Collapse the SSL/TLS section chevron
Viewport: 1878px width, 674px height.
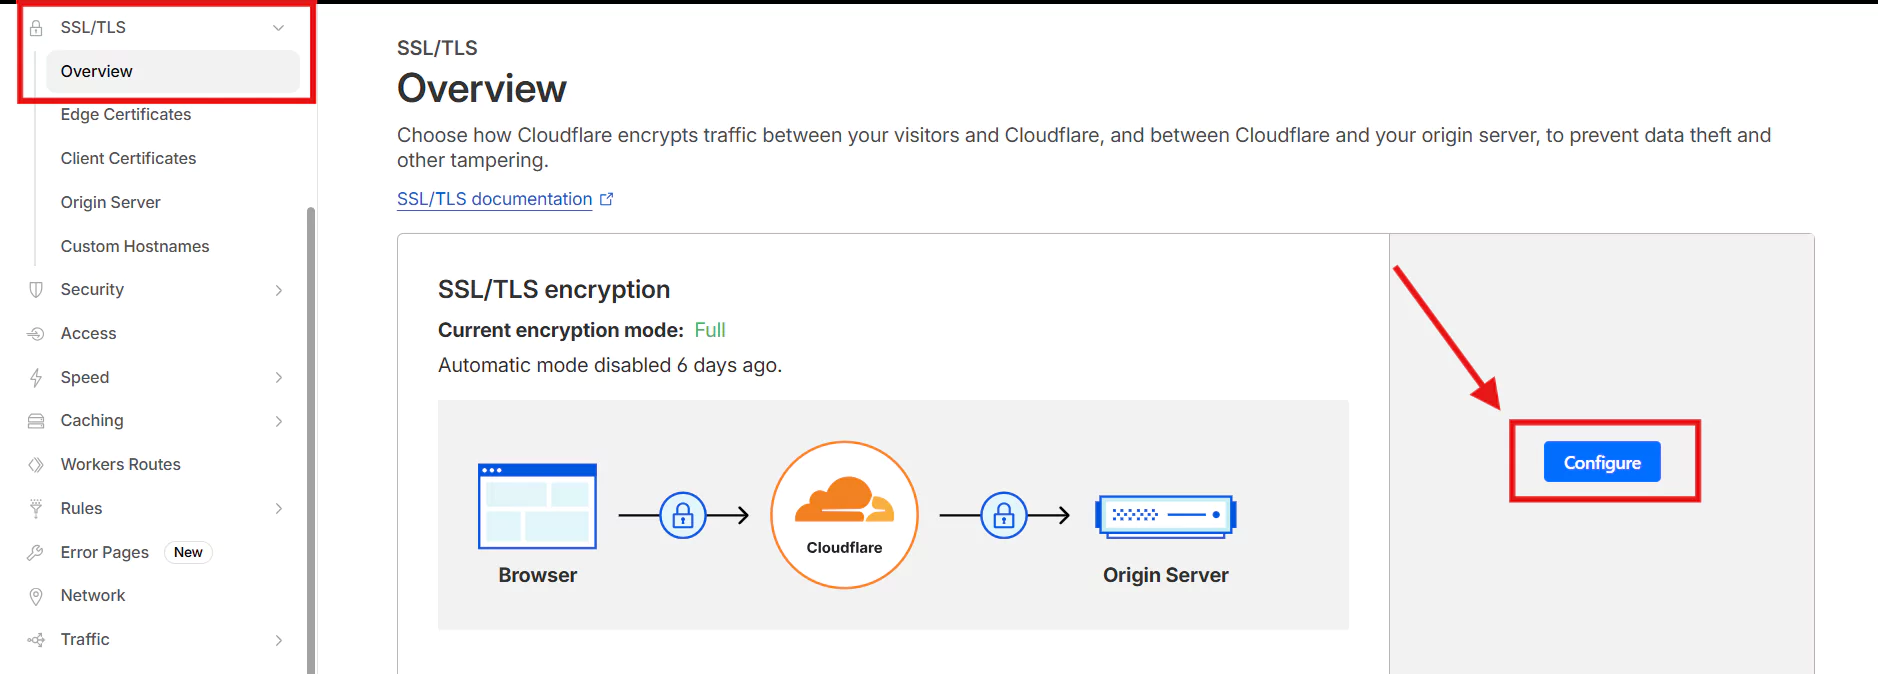tap(279, 28)
